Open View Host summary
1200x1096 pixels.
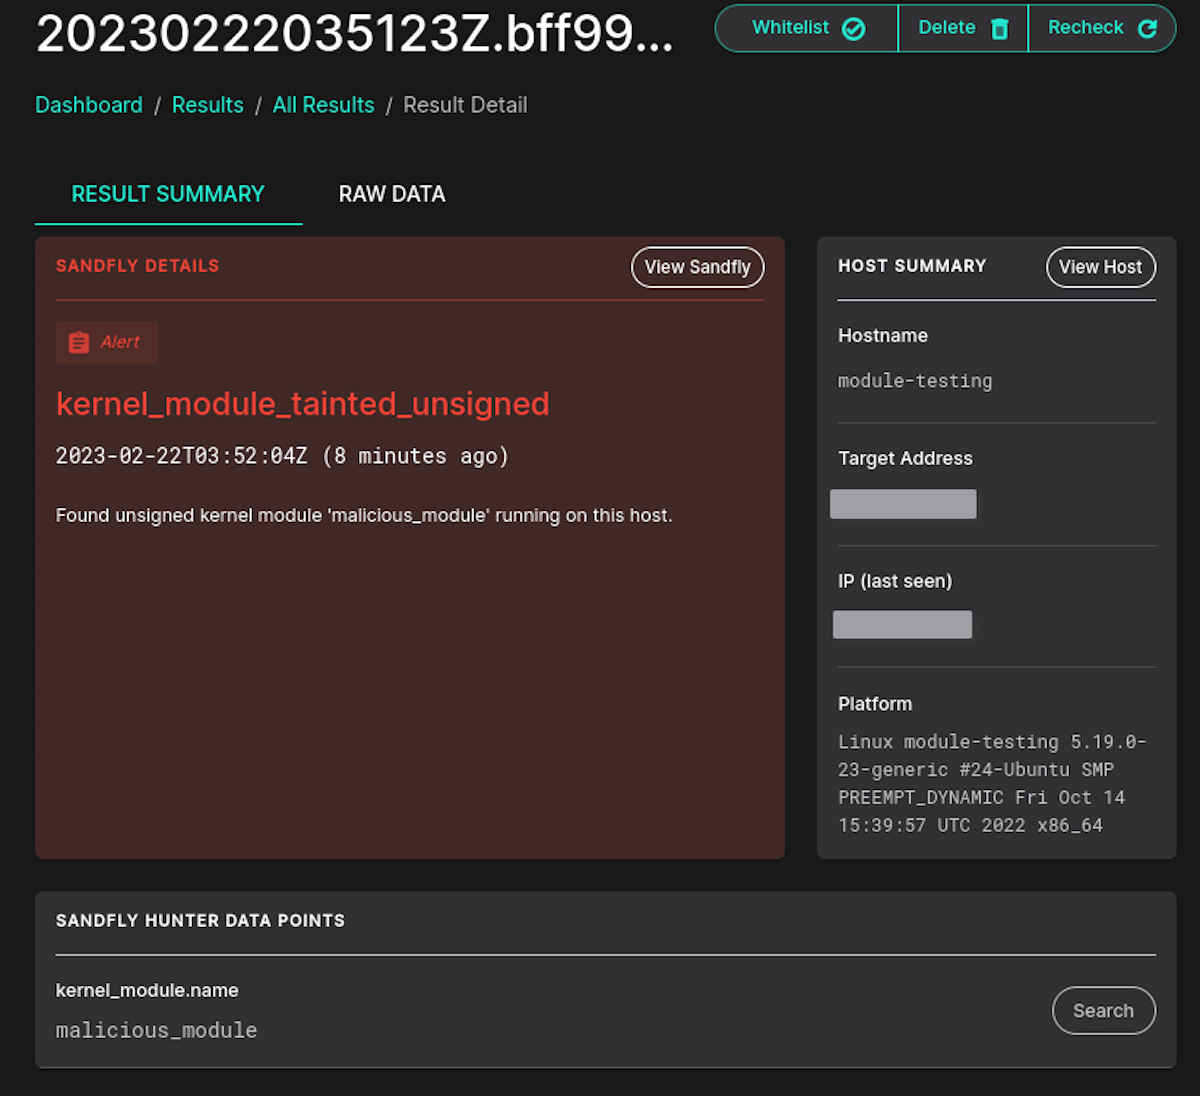click(1100, 267)
